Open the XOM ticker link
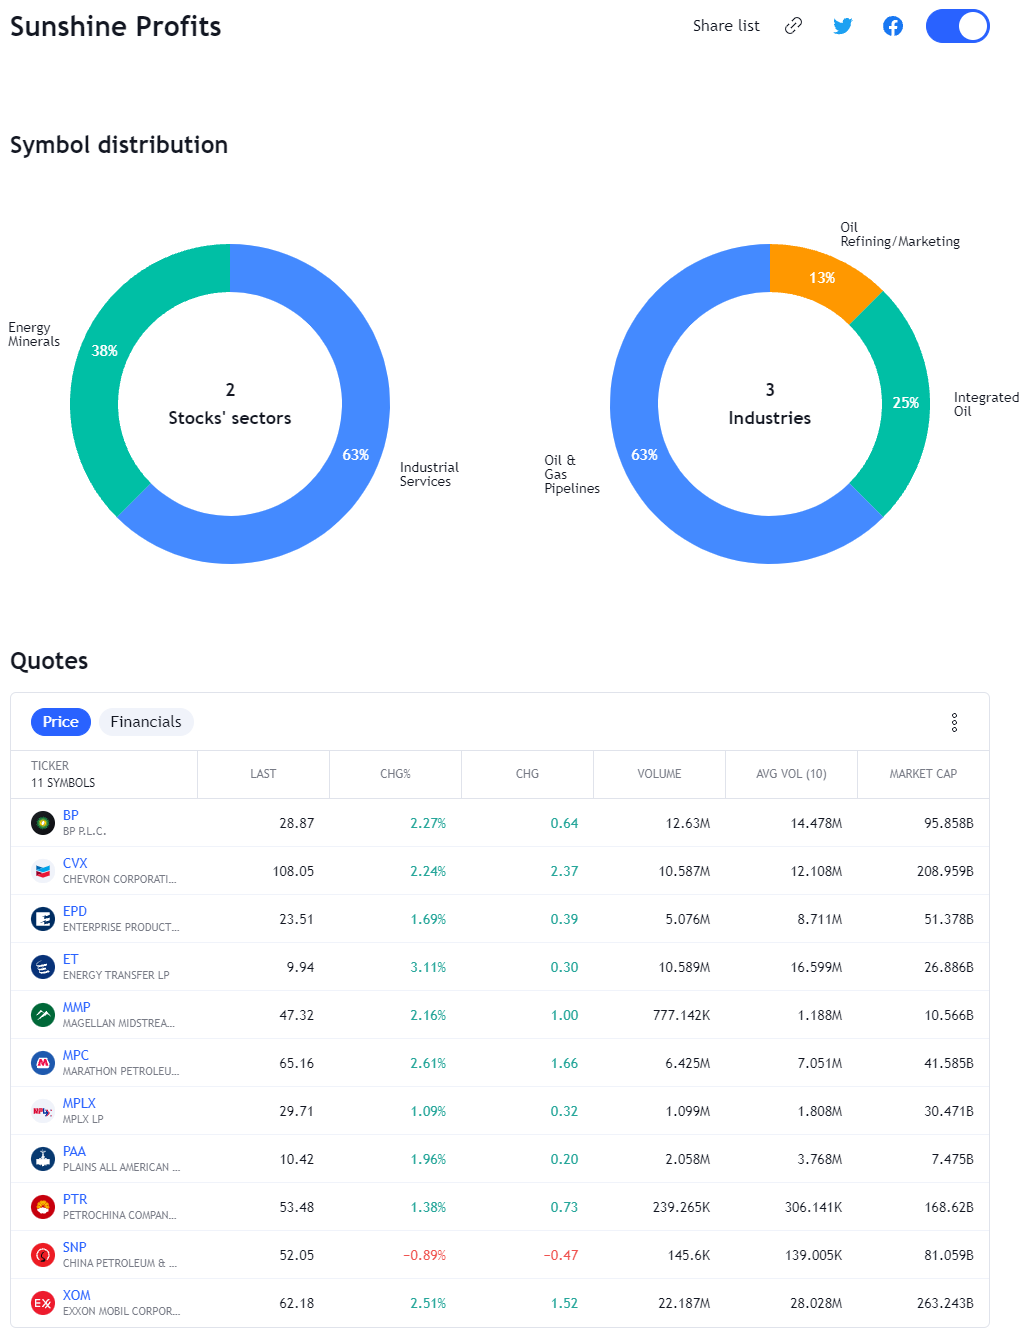The width and height of the screenshot is (1024, 1338). pyautogui.click(x=77, y=1295)
